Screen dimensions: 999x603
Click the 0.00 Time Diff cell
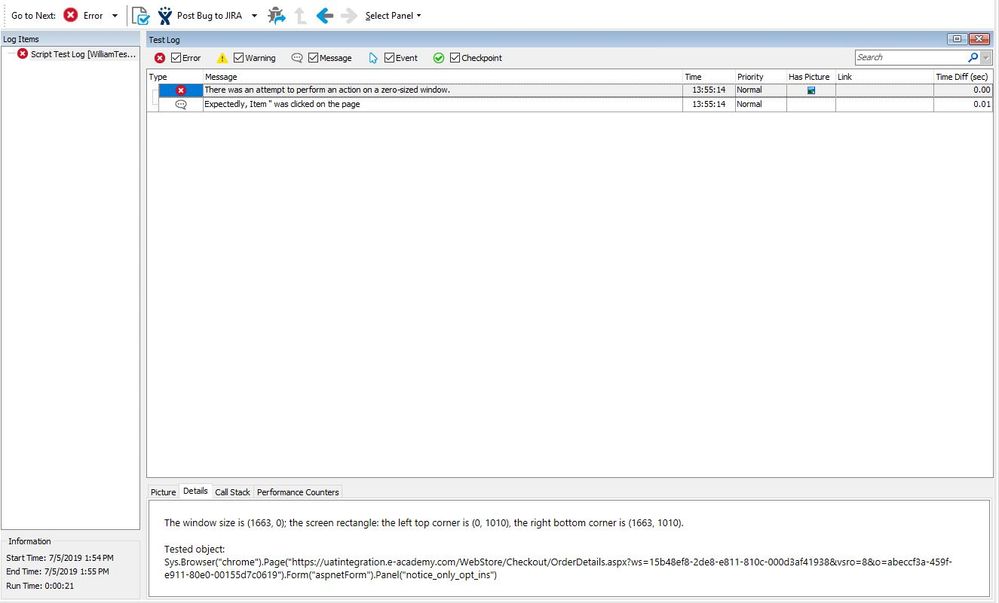[963, 90]
